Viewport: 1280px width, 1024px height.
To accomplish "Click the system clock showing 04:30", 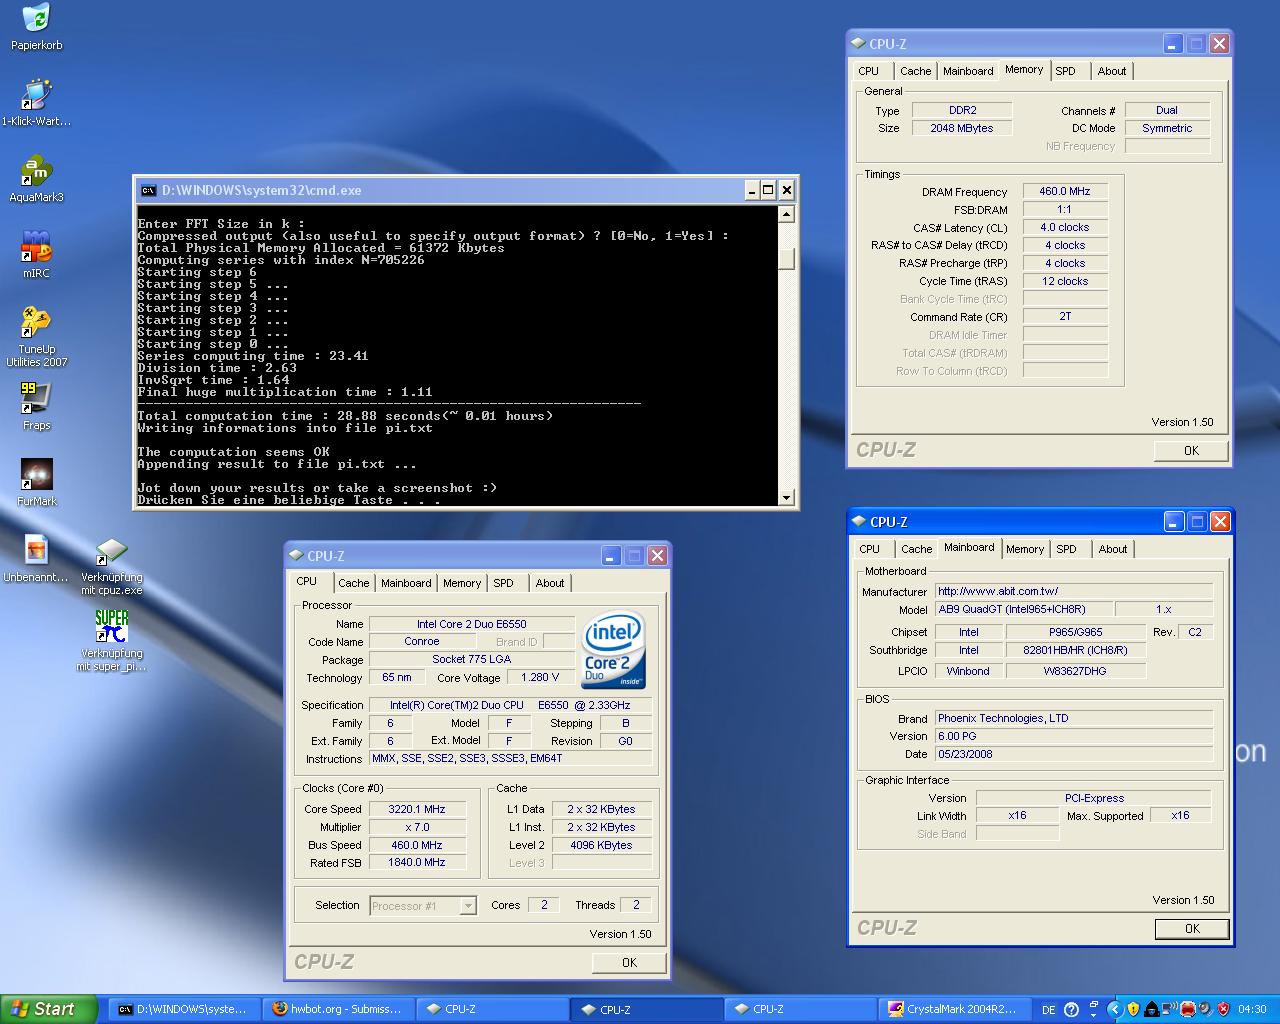I will (1252, 1010).
